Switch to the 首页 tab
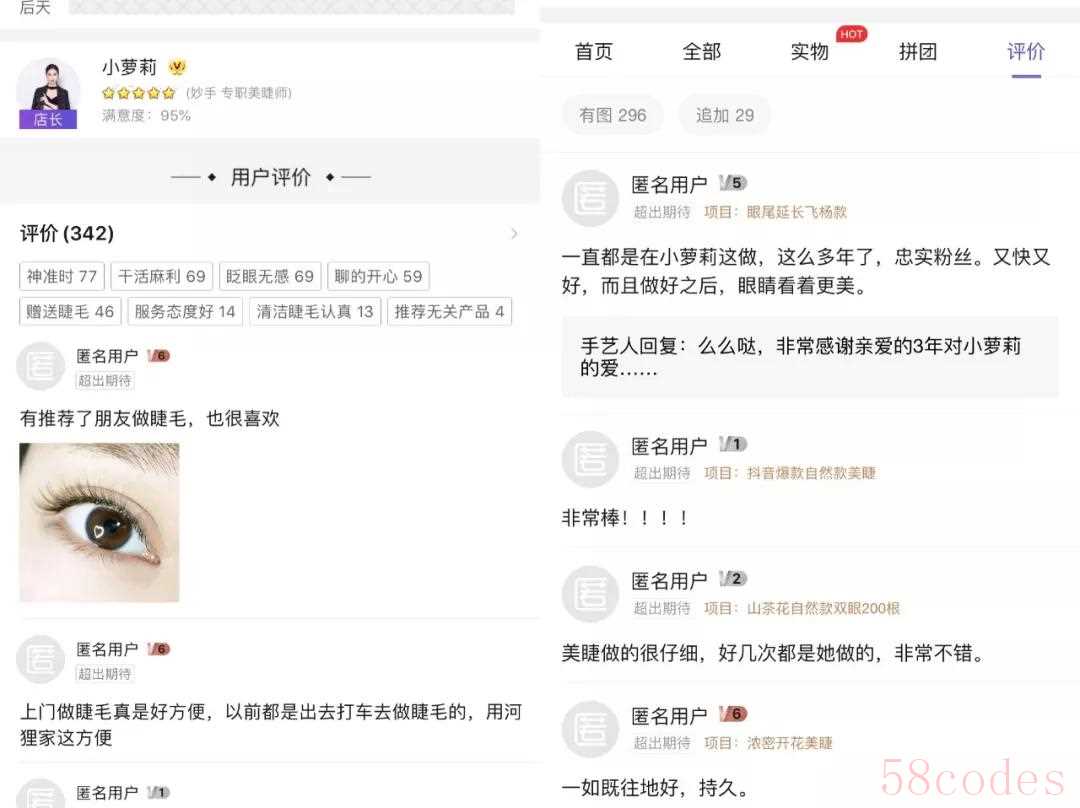Image resolution: width=1080 pixels, height=808 pixels. pos(594,52)
